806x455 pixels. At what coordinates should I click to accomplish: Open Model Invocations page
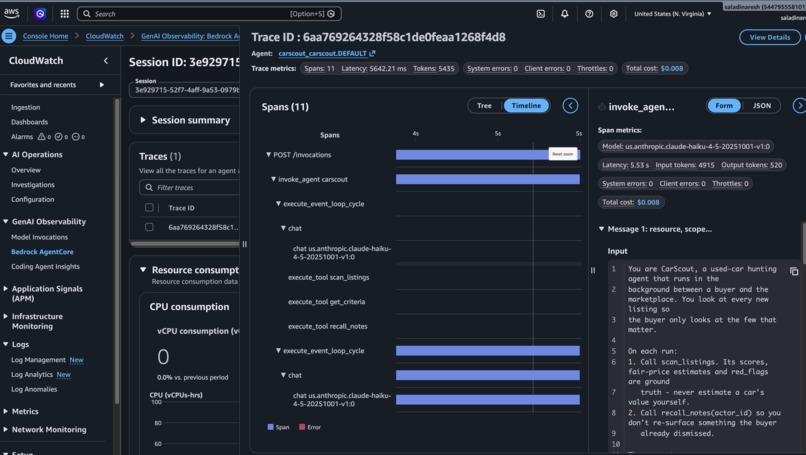click(40, 237)
